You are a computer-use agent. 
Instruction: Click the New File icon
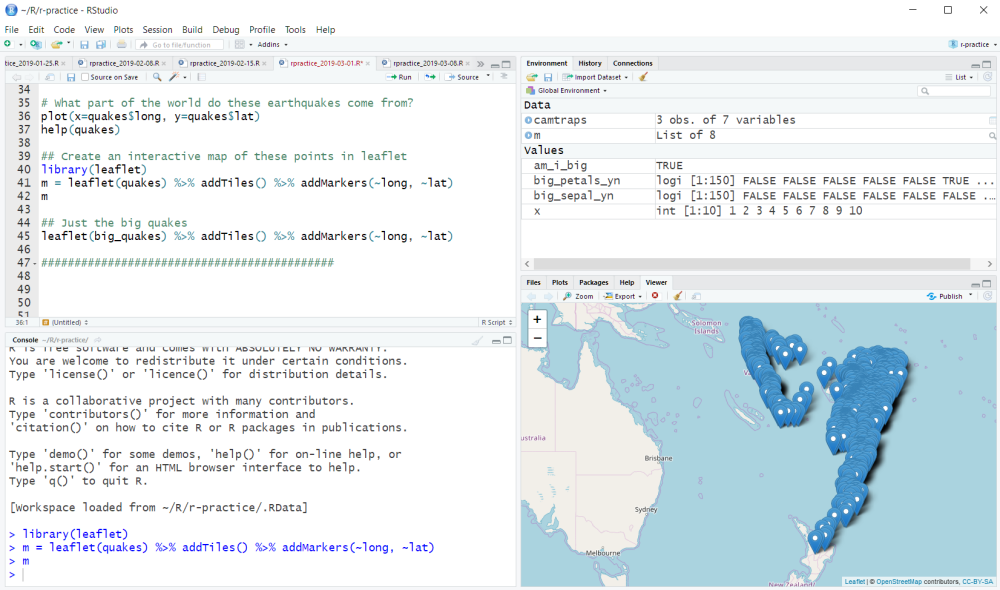click(x=8, y=44)
